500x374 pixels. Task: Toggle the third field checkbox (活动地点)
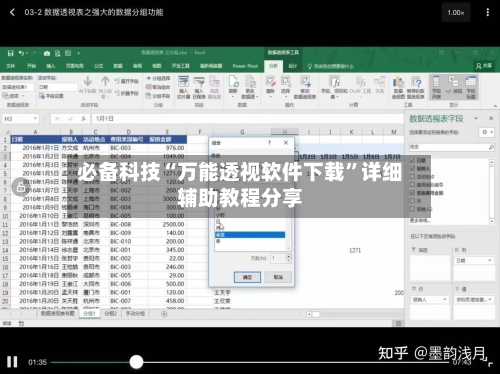pyautogui.click(x=412, y=177)
